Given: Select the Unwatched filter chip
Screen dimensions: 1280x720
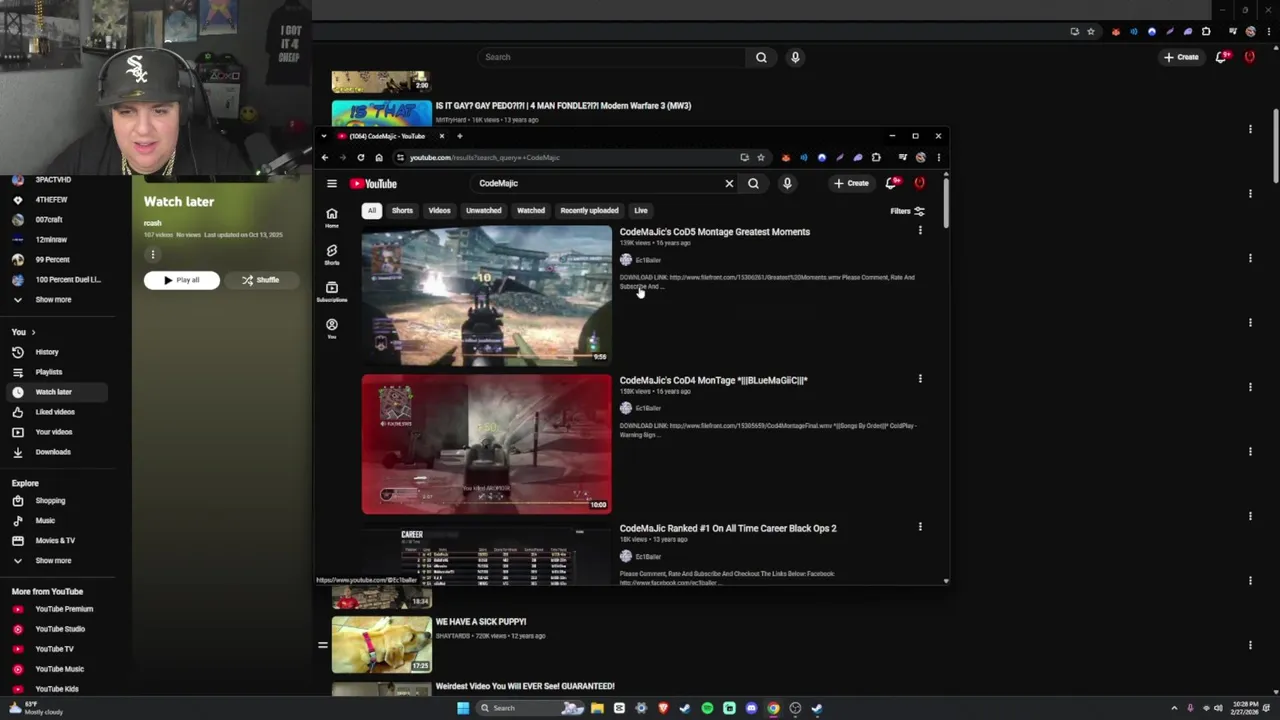Looking at the screenshot, I should coord(483,211).
